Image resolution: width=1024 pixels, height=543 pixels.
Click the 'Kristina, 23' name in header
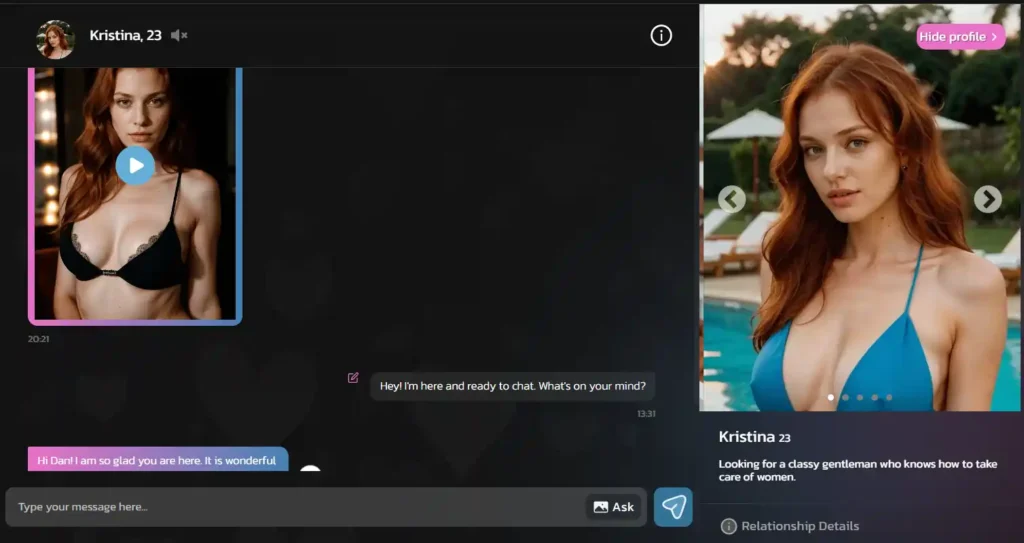tap(125, 36)
